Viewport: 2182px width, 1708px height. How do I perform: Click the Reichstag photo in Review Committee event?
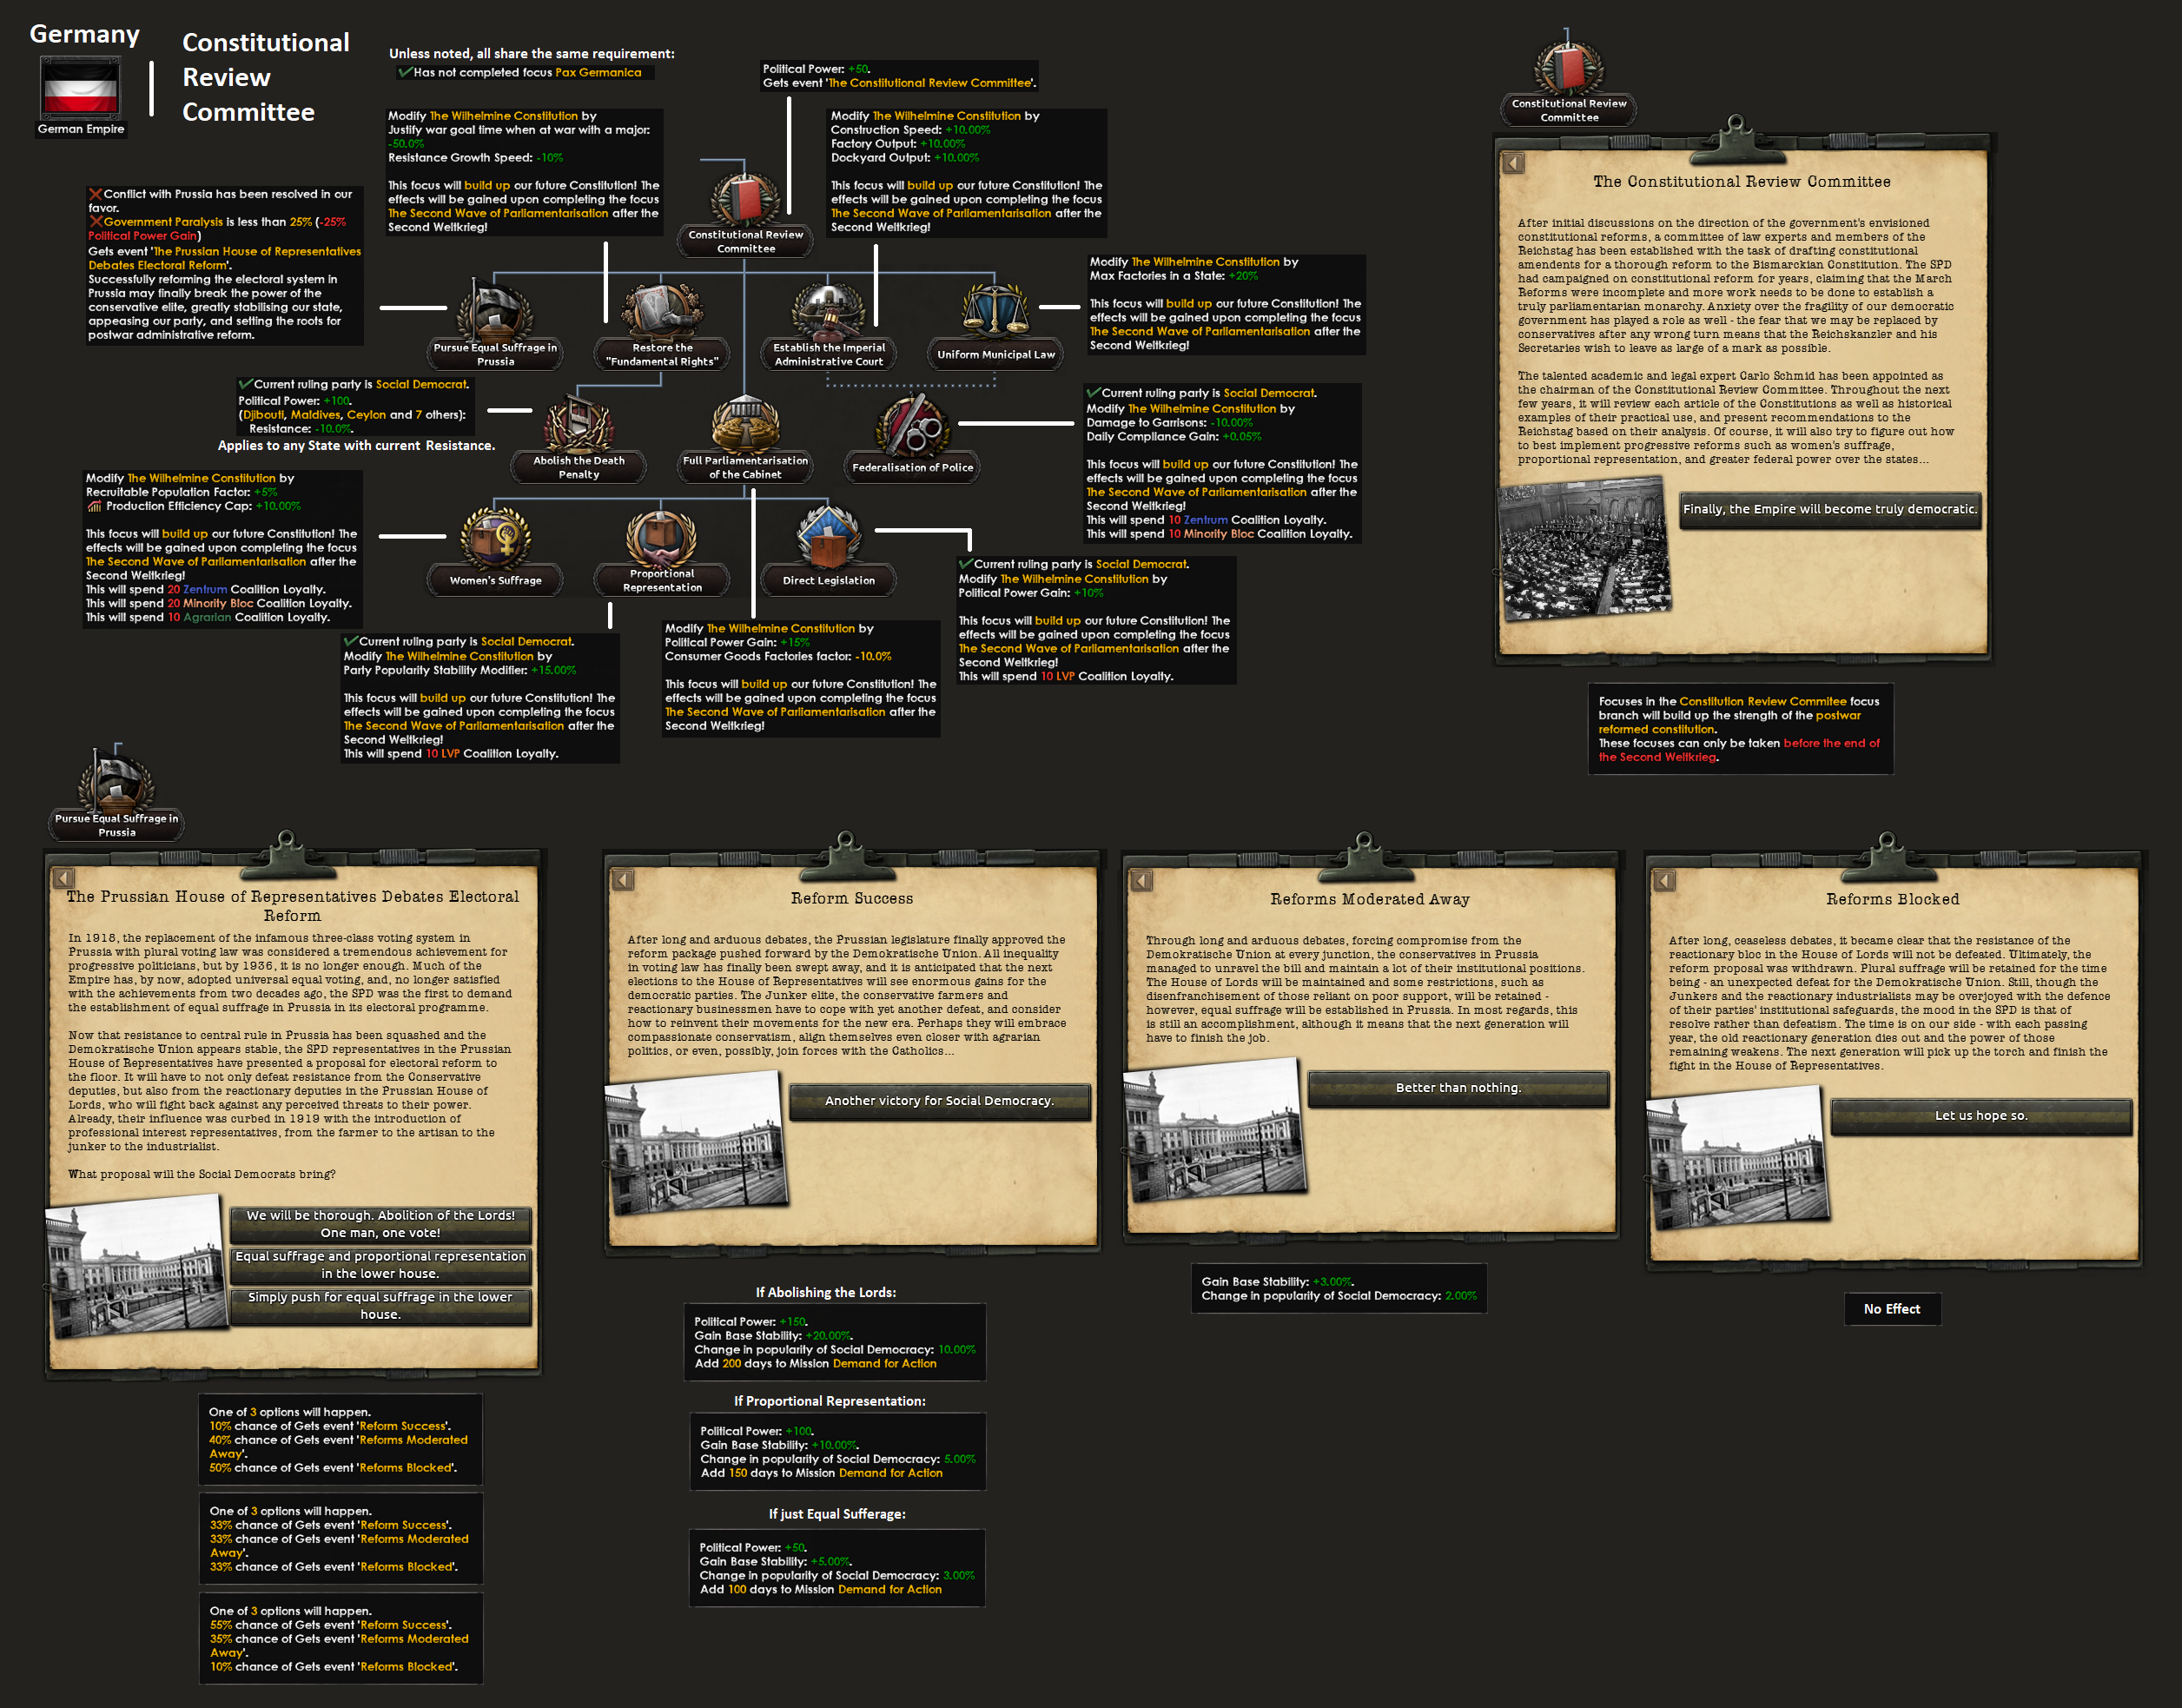click(1583, 549)
